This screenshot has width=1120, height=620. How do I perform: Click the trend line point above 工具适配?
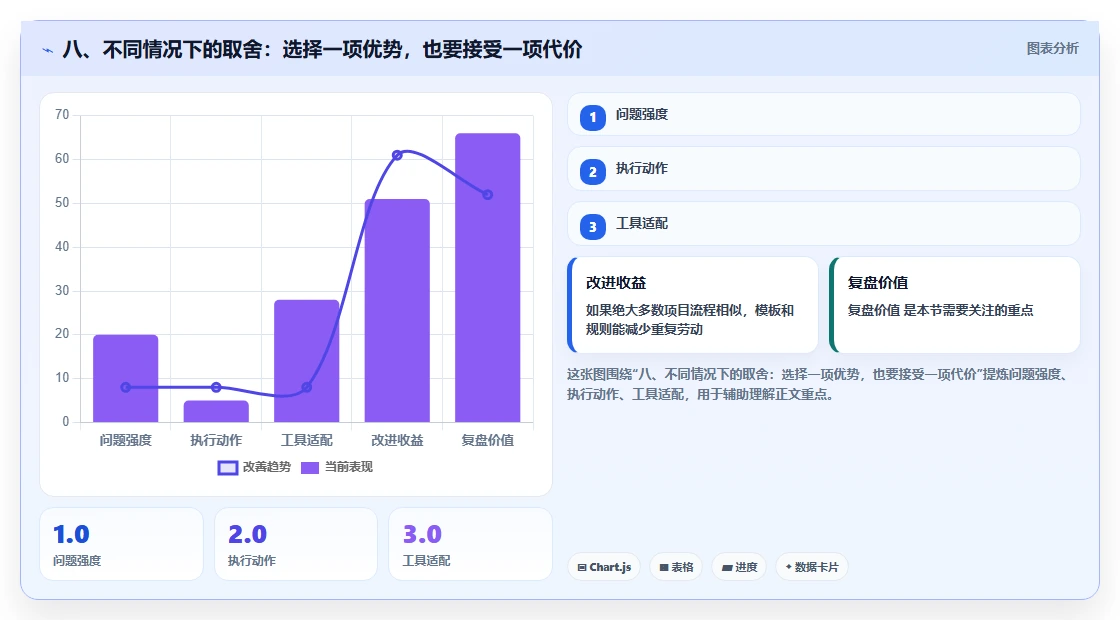pos(306,387)
